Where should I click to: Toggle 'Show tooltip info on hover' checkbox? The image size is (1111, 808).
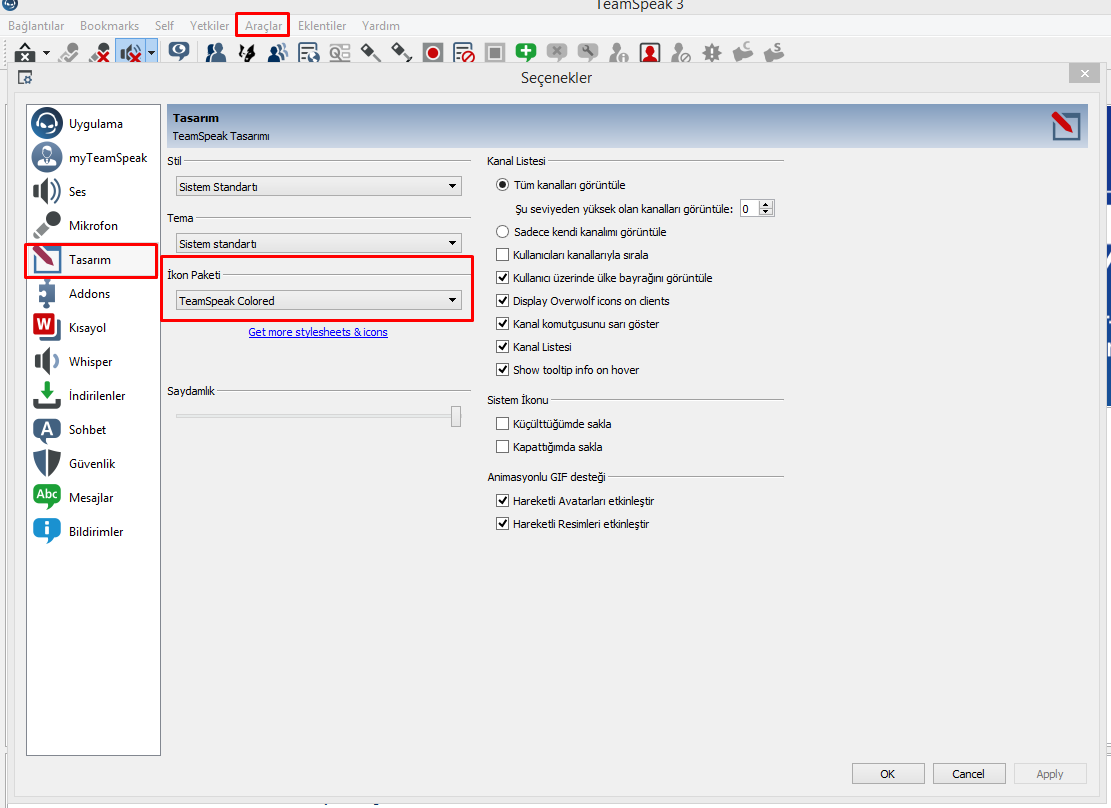[x=502, y=370]
